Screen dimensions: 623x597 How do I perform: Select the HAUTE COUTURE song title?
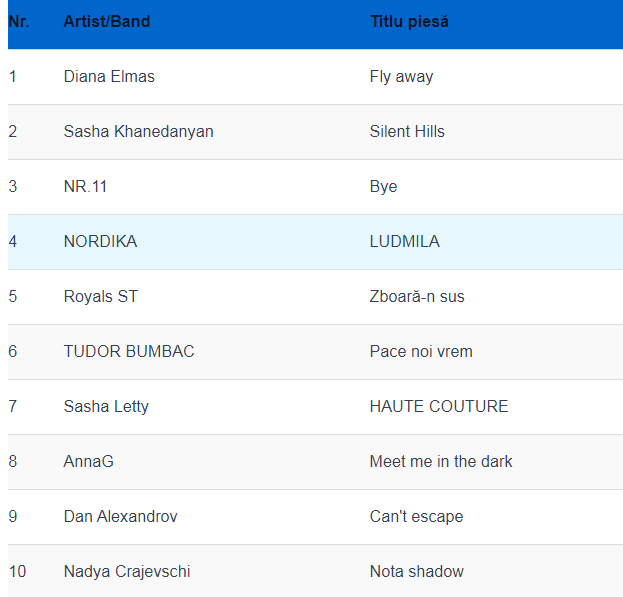[439, 407]
